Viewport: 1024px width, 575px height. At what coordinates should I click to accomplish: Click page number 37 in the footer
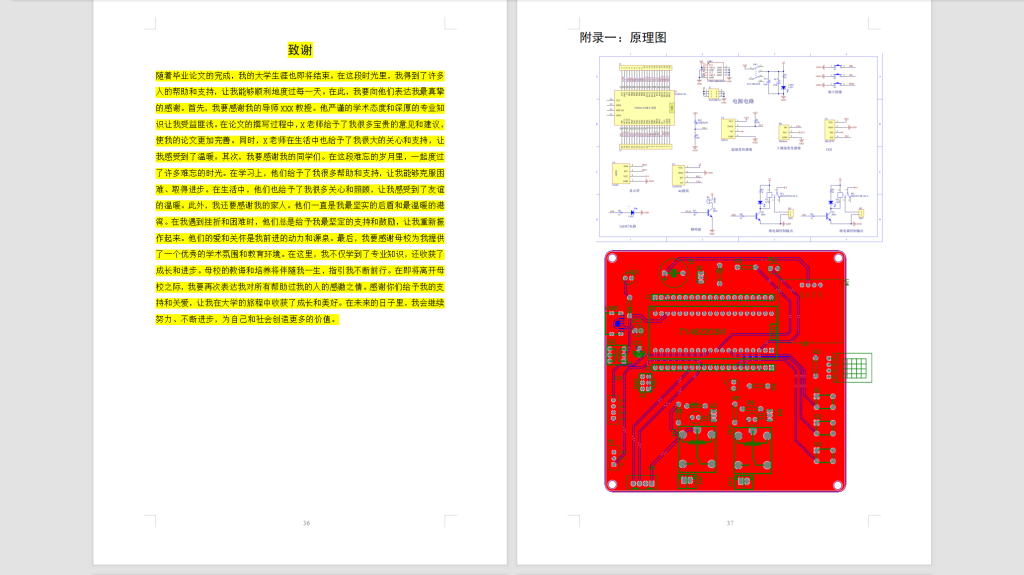pyautogui.click(x=730, y=523)
